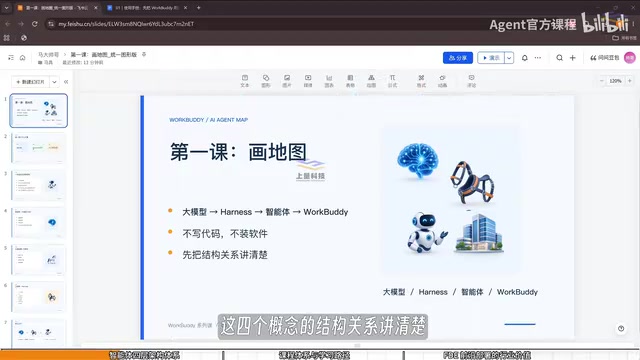Go back in the browser
This screenshot has width=640, height=360.
8,24
